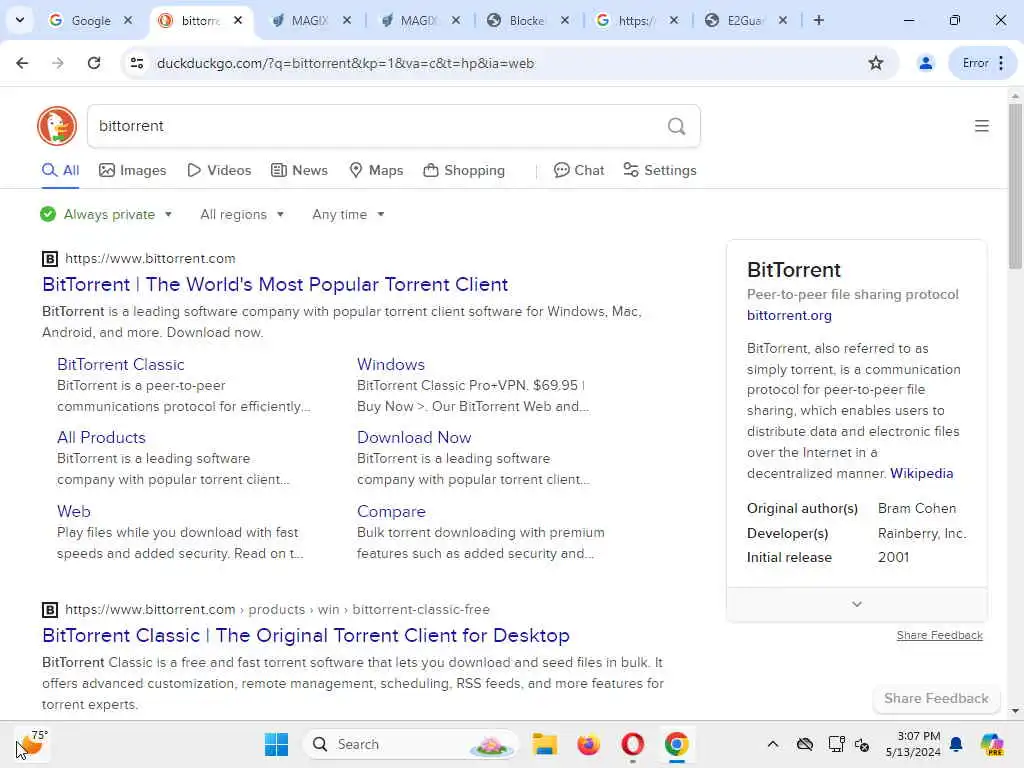Show hidden system tray icons
Screen dimensions: 1024x768
coord(773,744)
